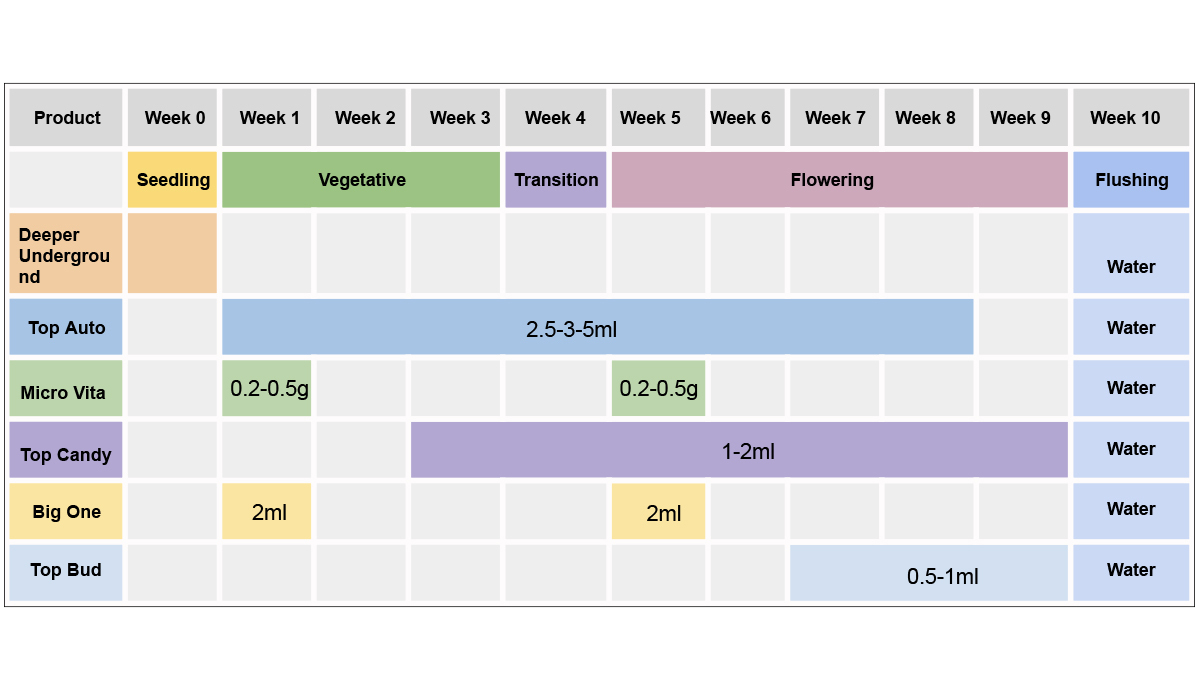
Task: Click the Micro Vita product label
Action: point(66,392)
